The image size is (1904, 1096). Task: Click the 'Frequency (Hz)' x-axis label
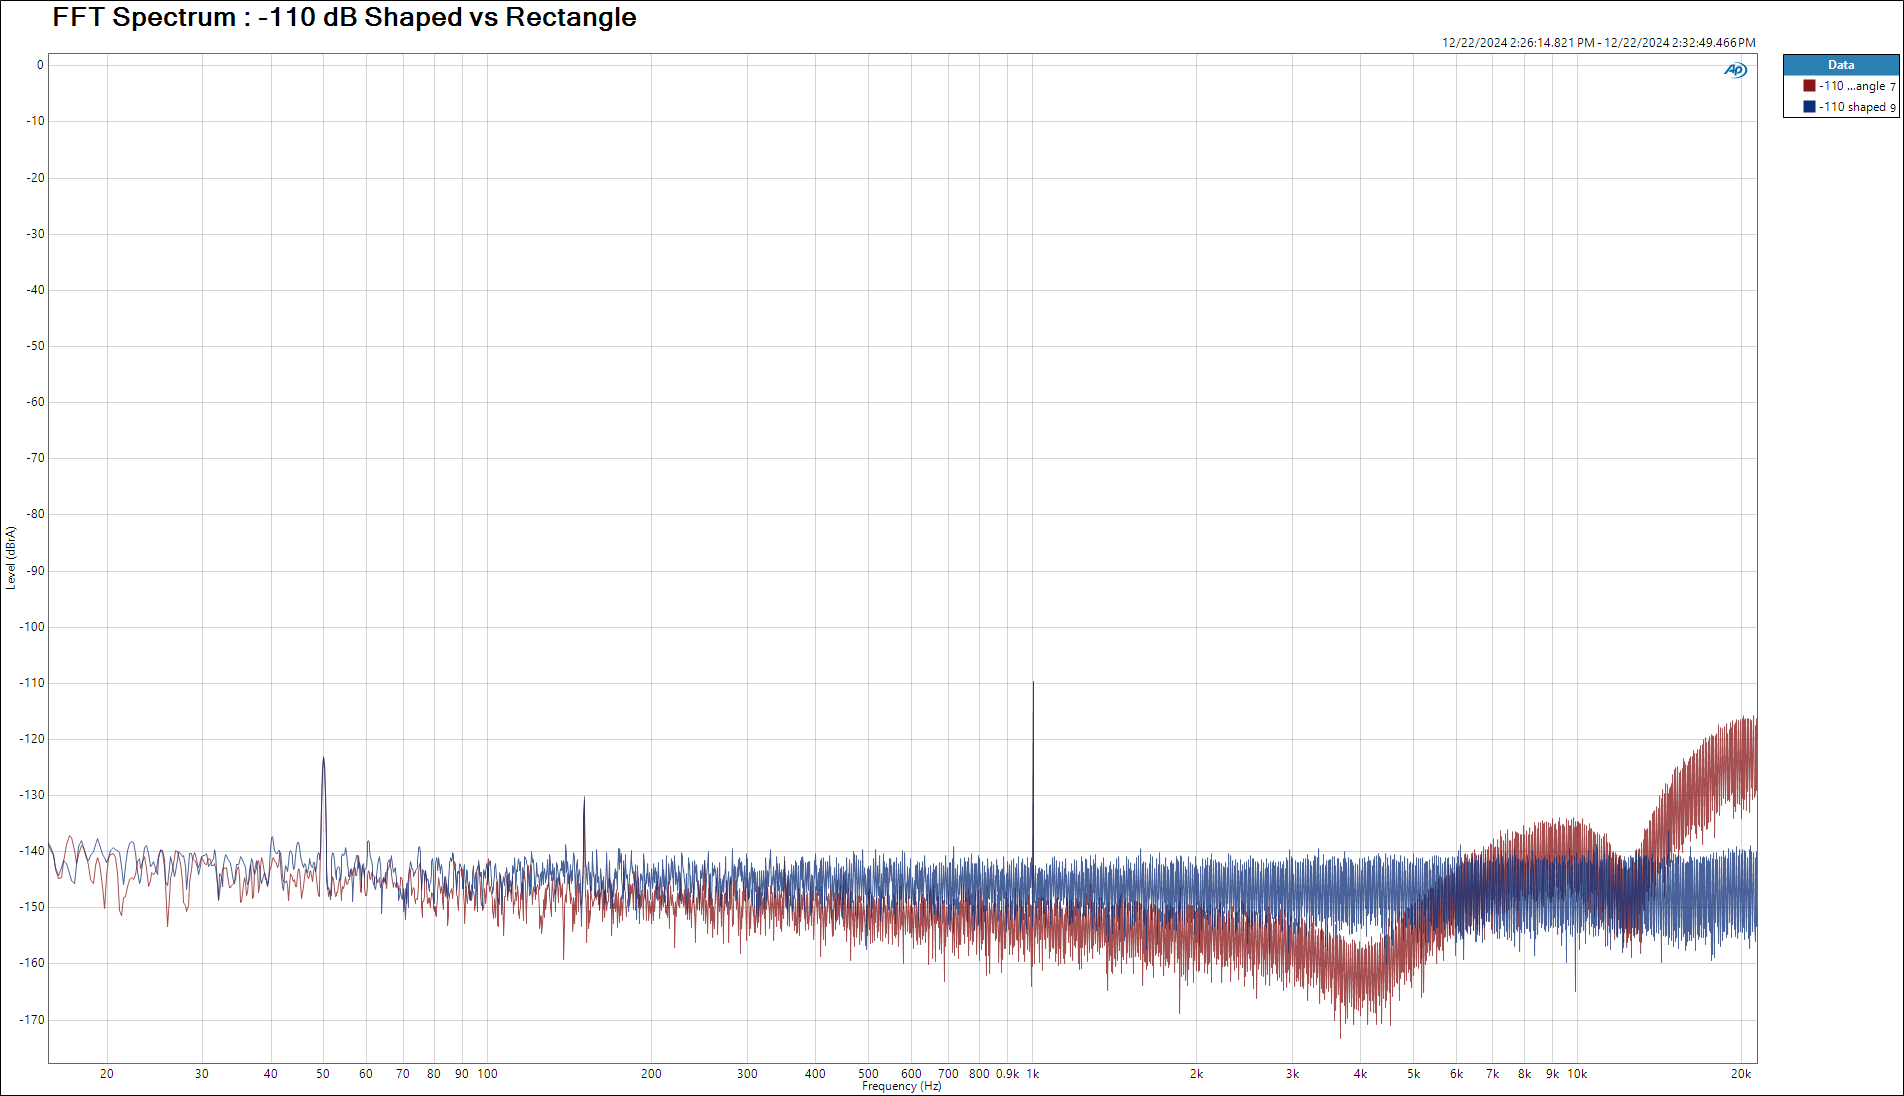click(901, 1086)
